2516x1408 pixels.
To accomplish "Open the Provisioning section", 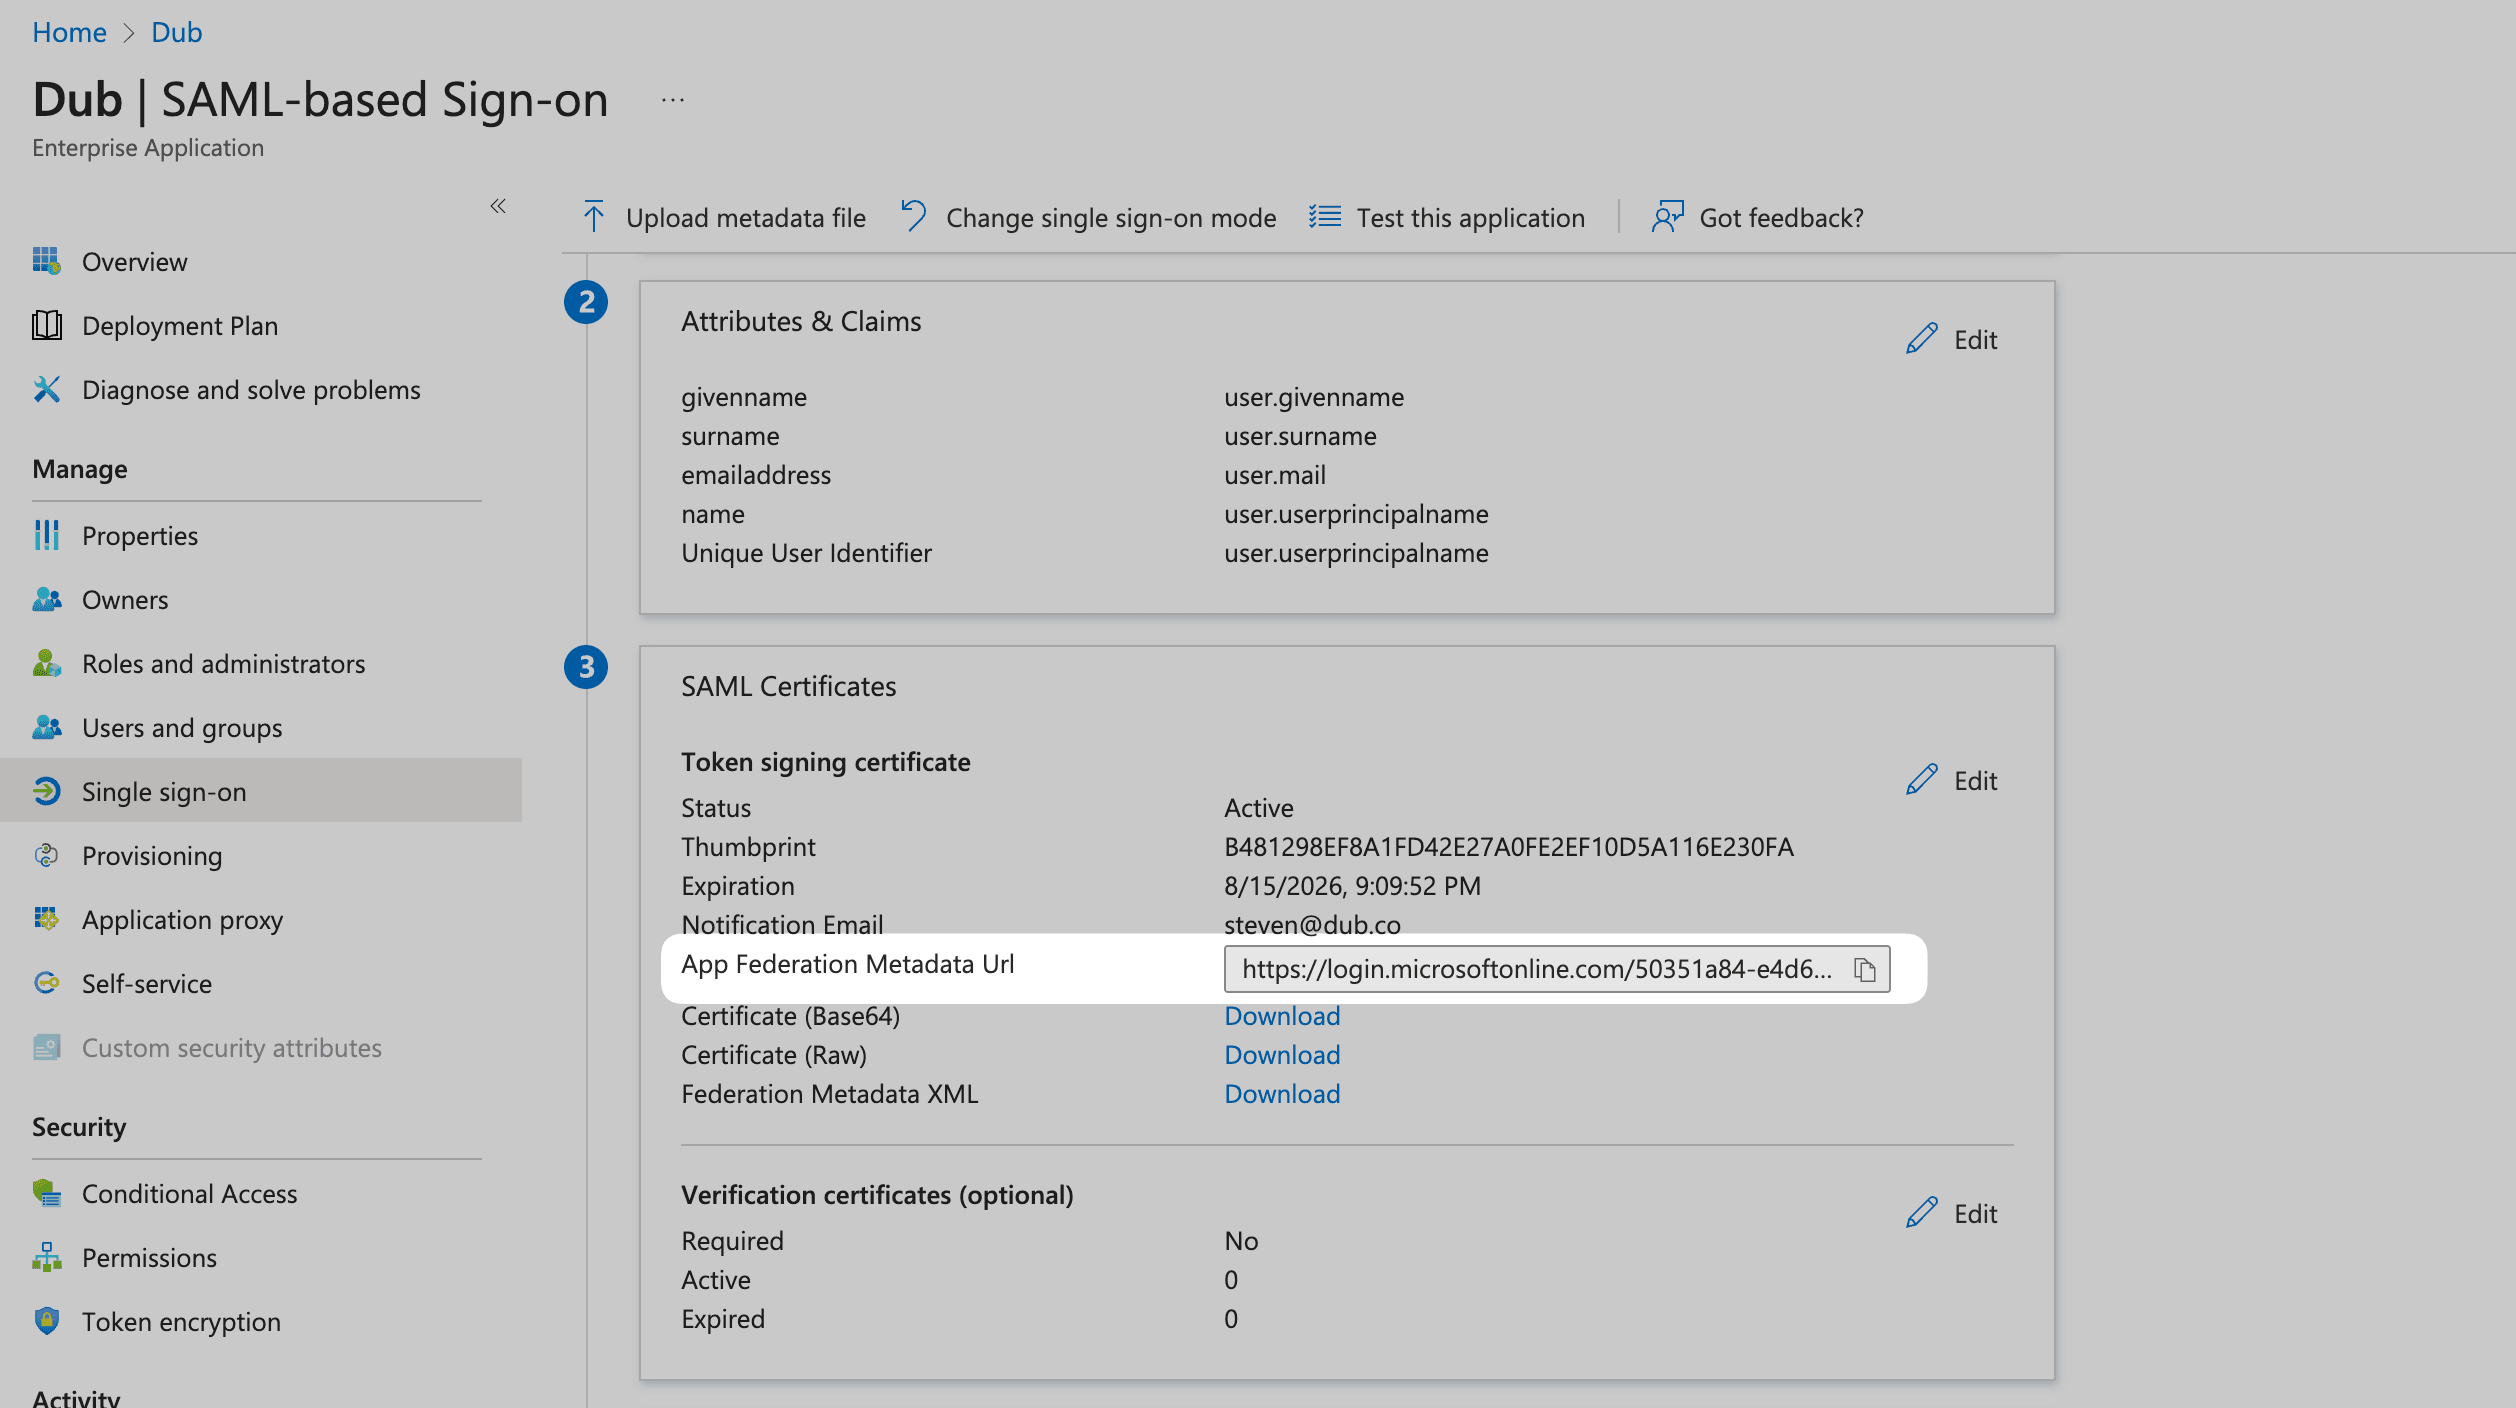I will 151,855.
